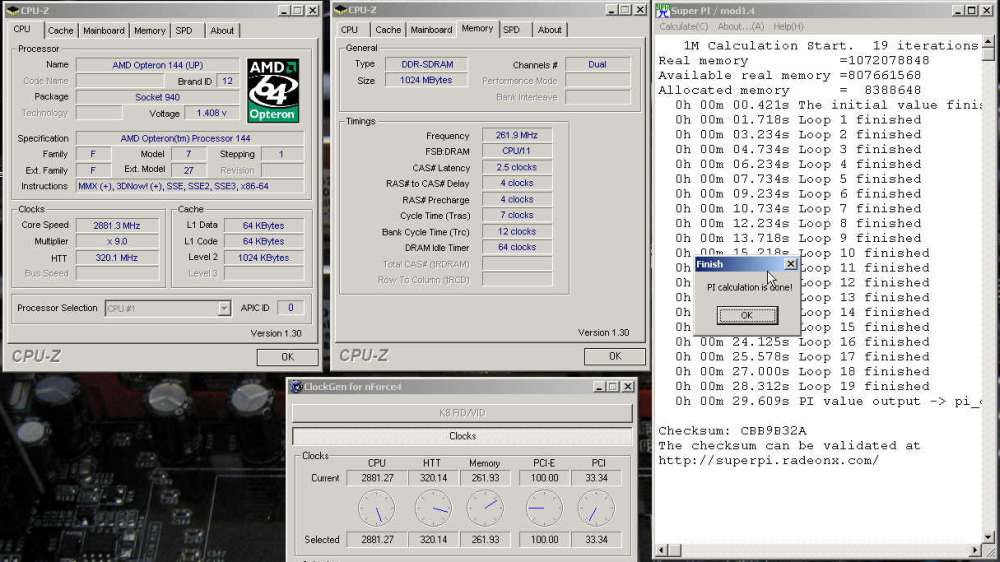Click the selected PCI-E value 100.00 field
Viewport: 1000px width, 562px height.
pos(544,540)
